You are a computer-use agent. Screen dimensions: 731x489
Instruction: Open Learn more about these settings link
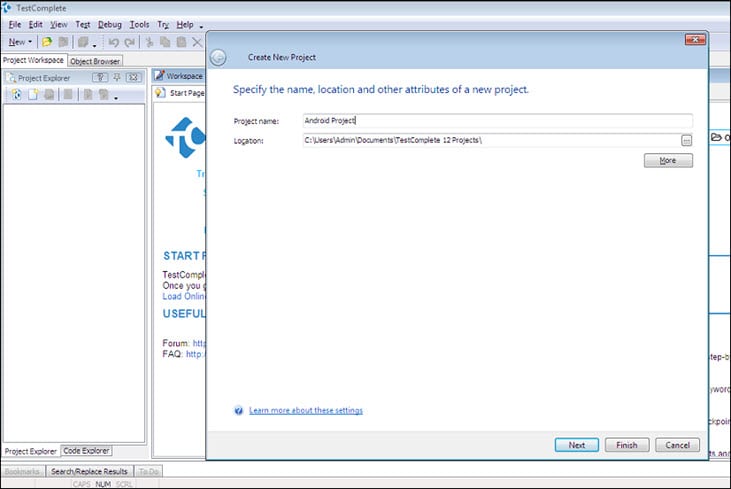(305, 410)
